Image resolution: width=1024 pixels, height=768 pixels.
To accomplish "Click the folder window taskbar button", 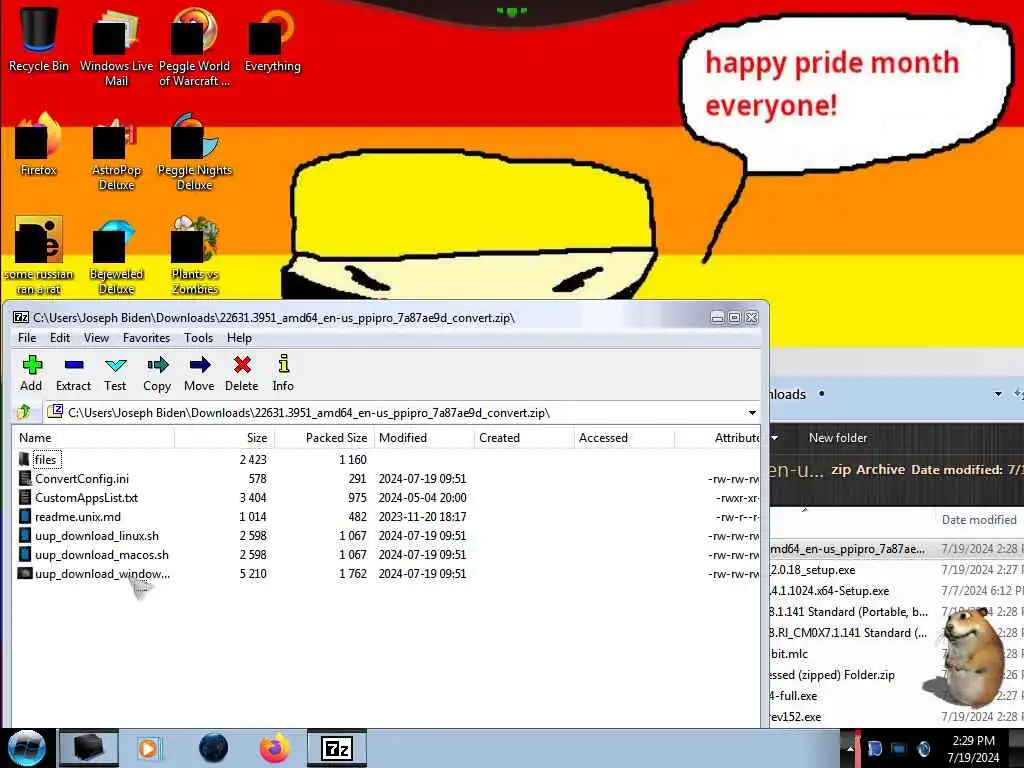I will pos(89,748).
